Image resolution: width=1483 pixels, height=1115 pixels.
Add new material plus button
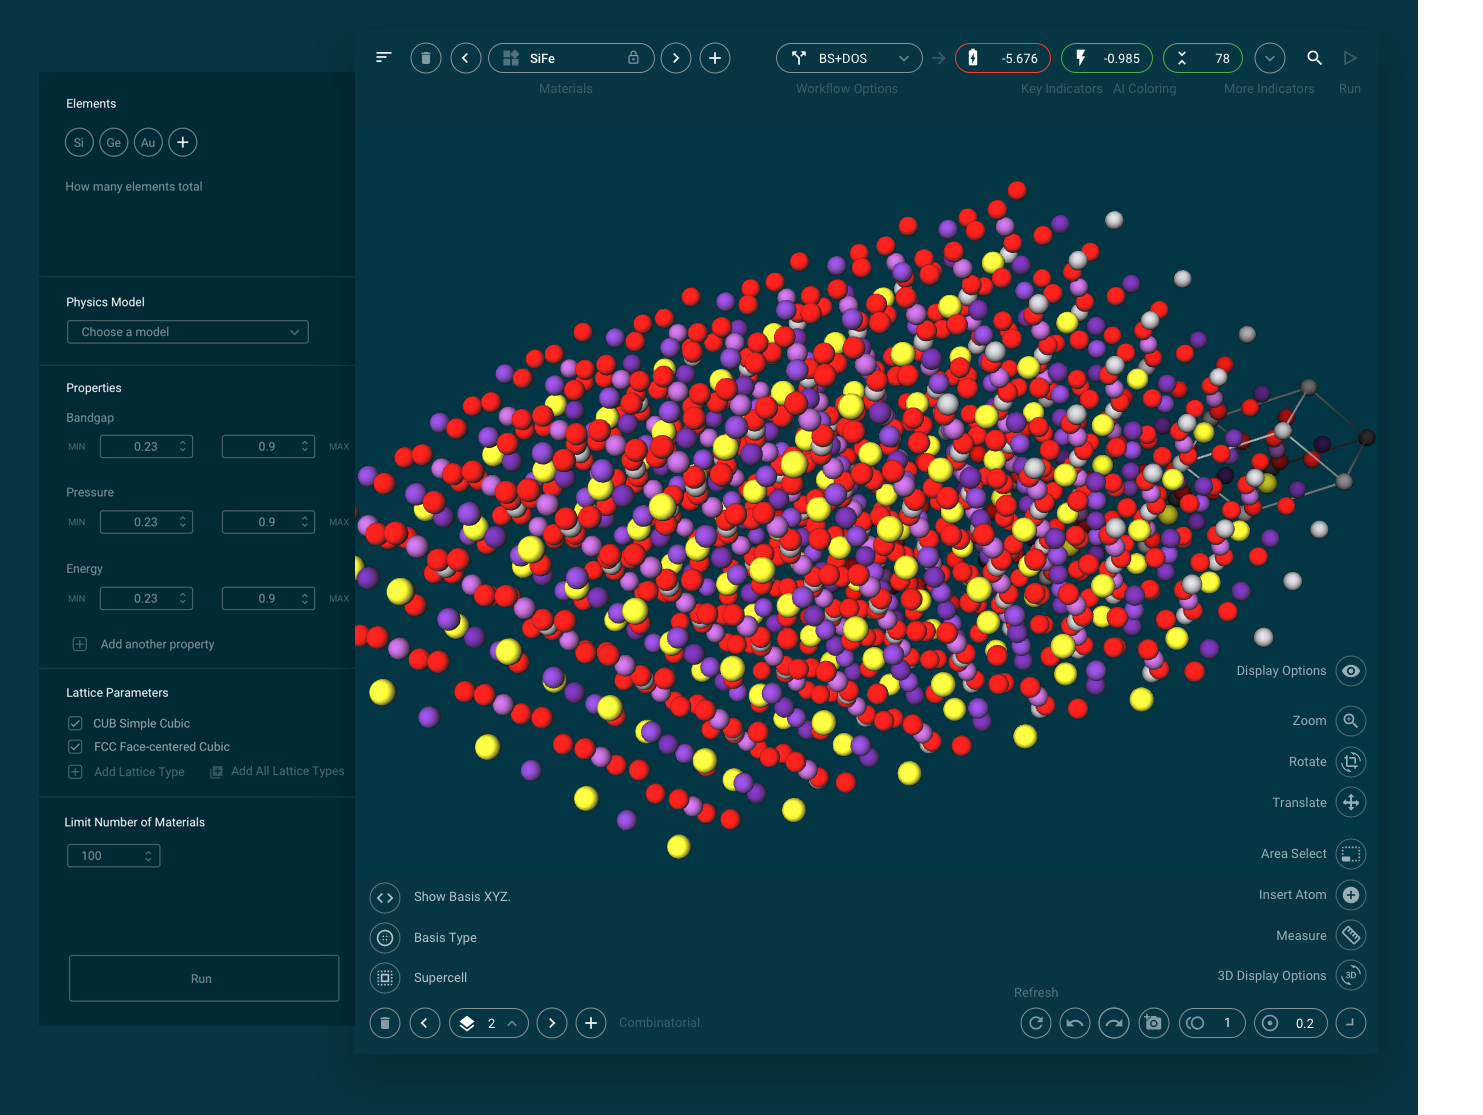point(715,58)
